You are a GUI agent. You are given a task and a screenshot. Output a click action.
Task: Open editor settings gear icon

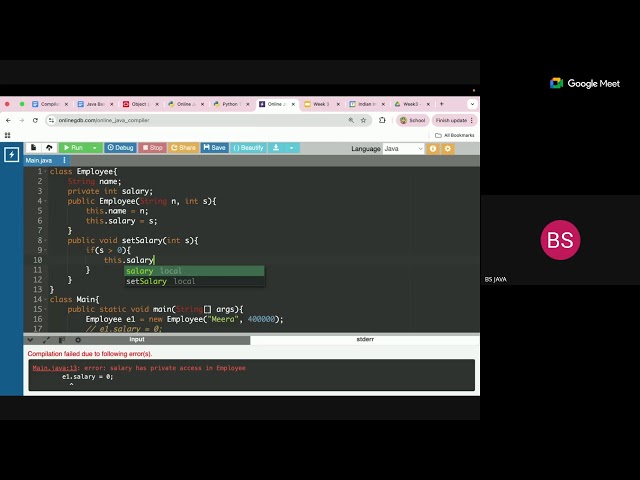tap(448, 149)
